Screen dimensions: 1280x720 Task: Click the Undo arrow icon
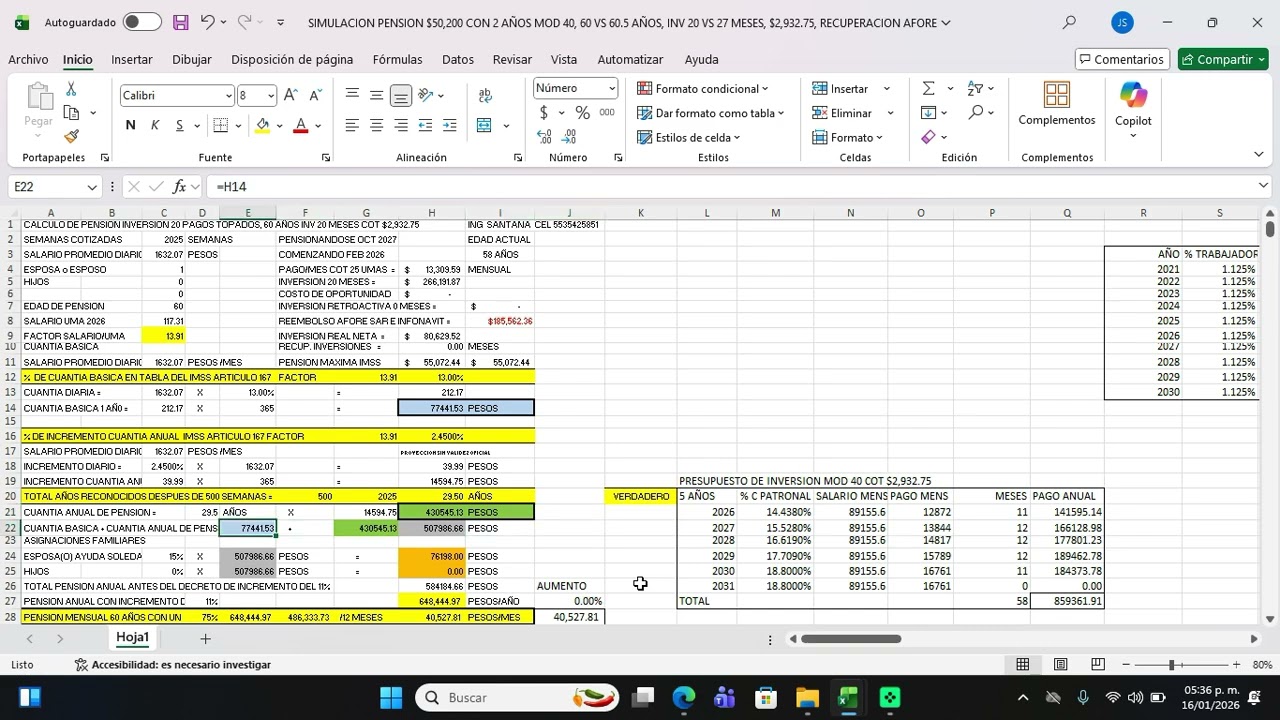pyautogui.click(x=207, y=22)
